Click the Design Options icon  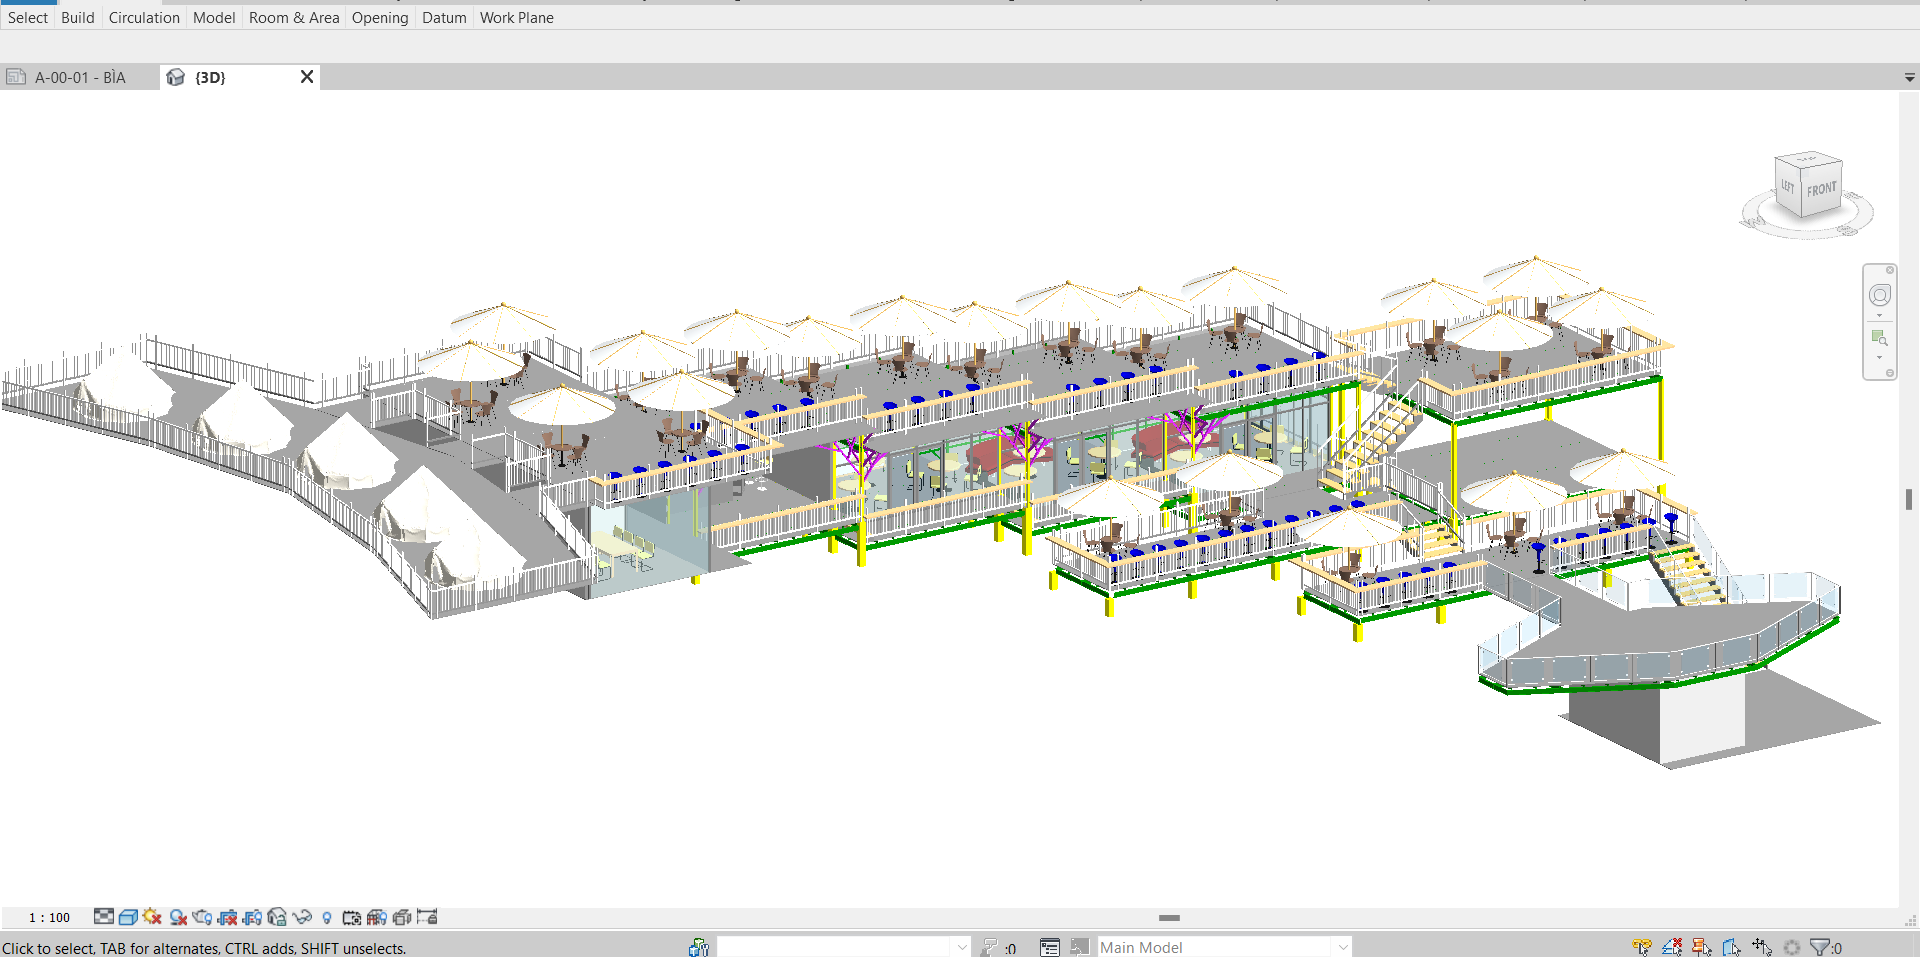(1049, 947)
